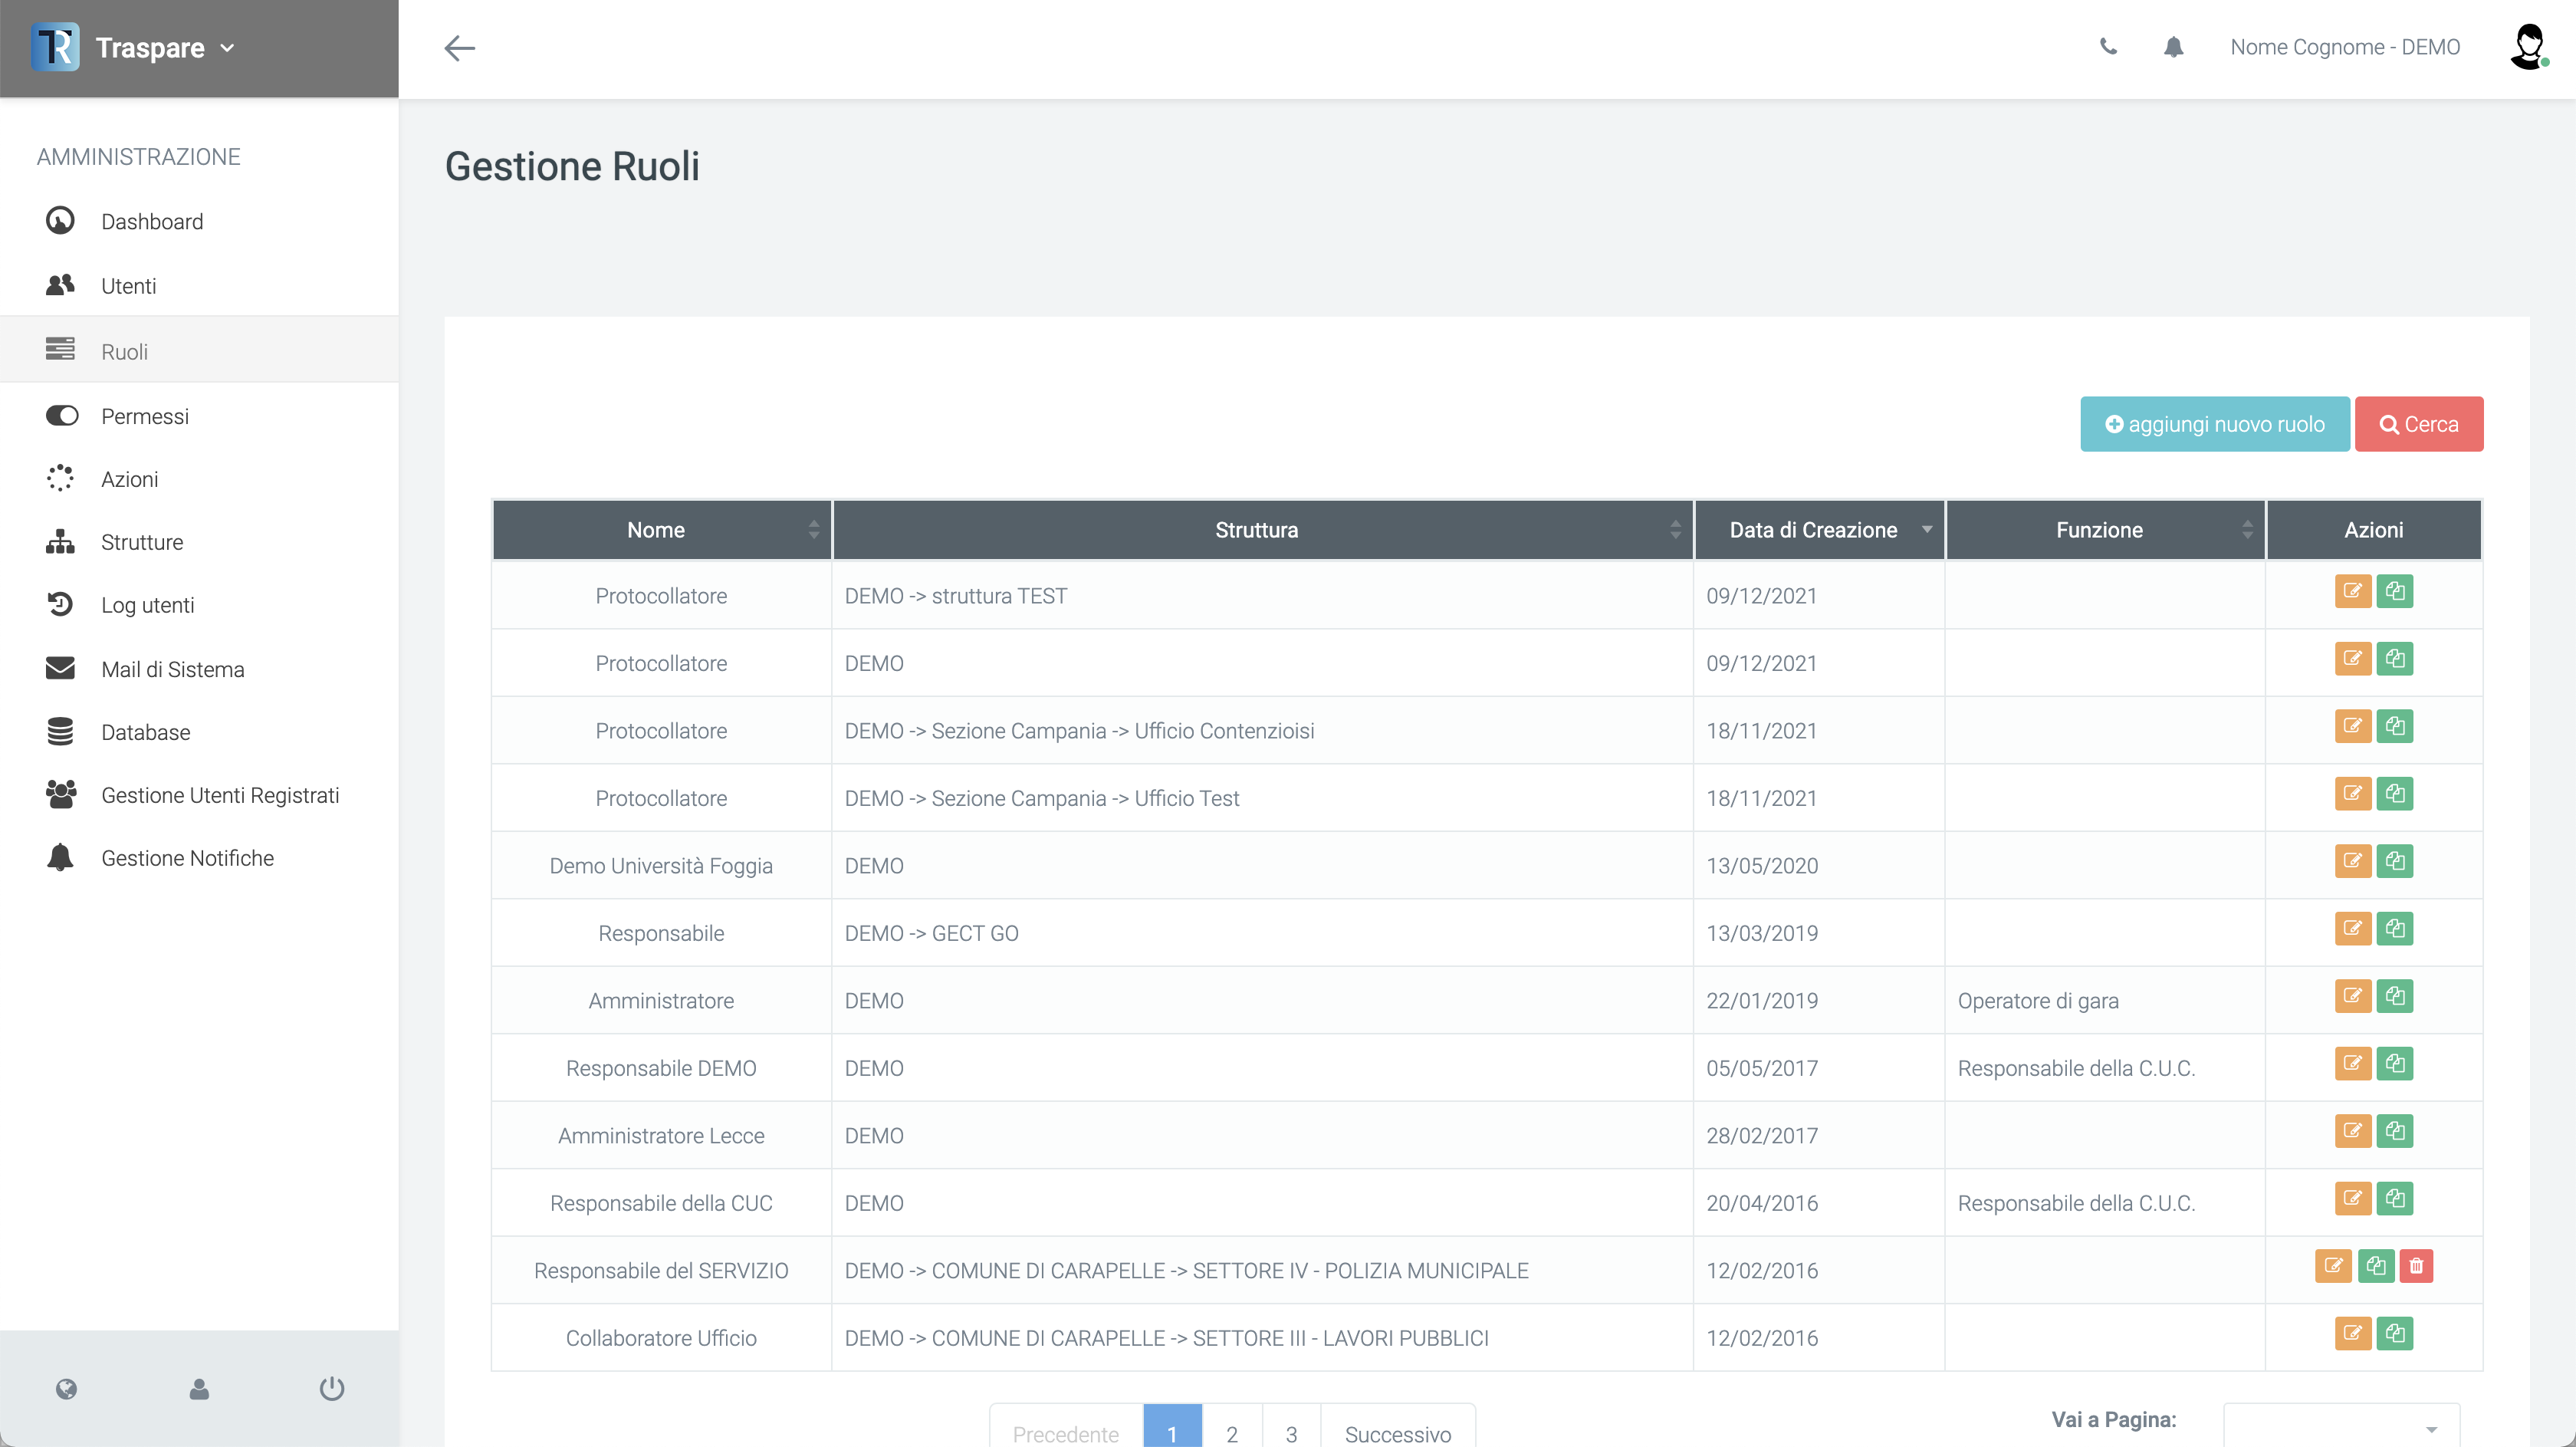Click the Amministratore Lecce name cell
The height and width of the screenshot is (1447, 2576).
pos(661,1135)
